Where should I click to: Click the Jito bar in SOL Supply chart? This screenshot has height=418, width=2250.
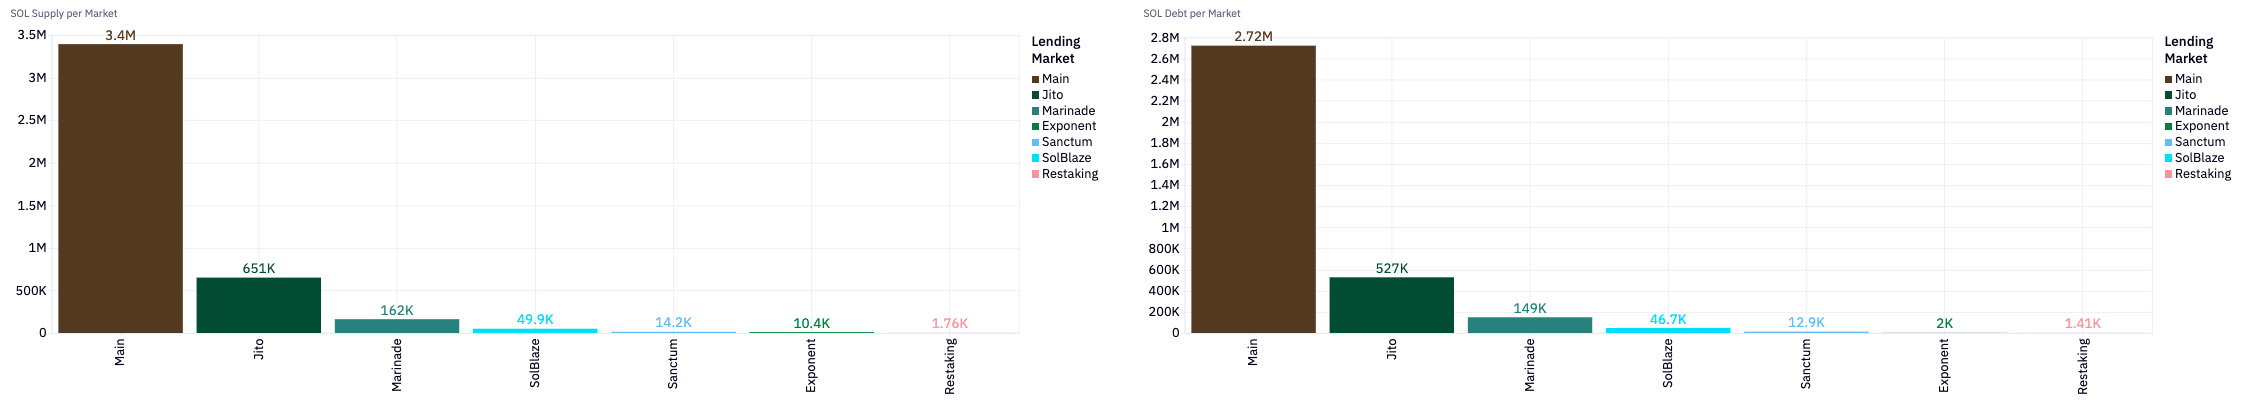[x=258, y=305]
